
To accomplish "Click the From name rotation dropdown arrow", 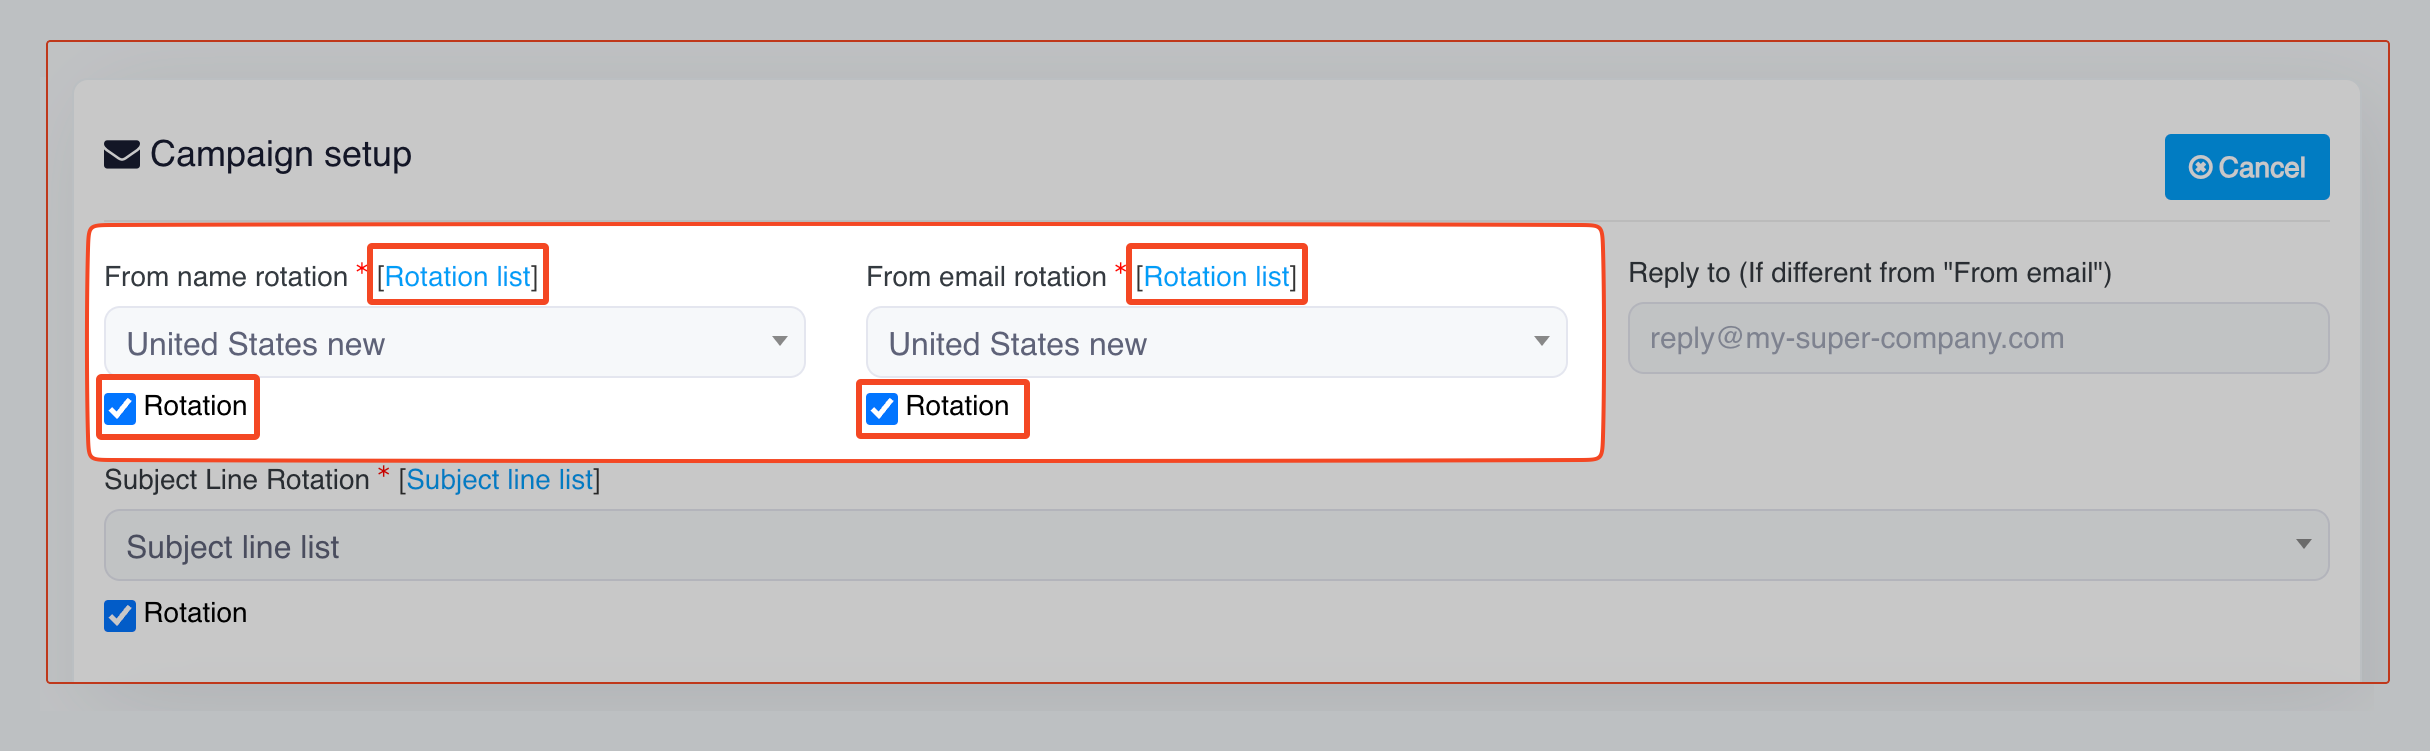I will [779, 341].
